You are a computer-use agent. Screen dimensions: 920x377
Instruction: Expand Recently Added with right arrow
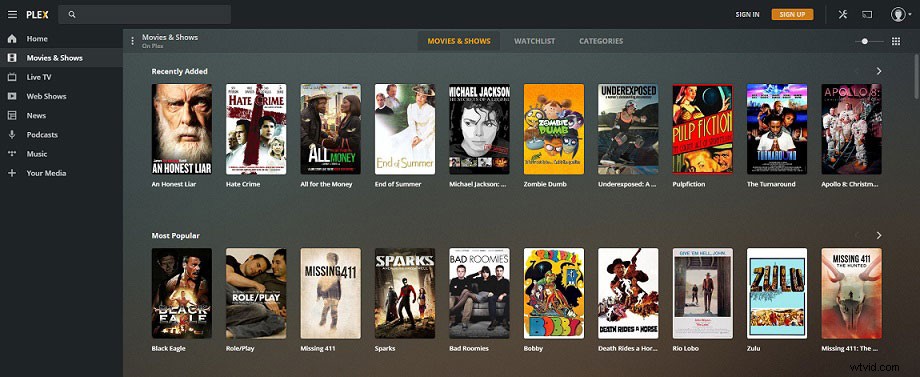tap(878, 71)
